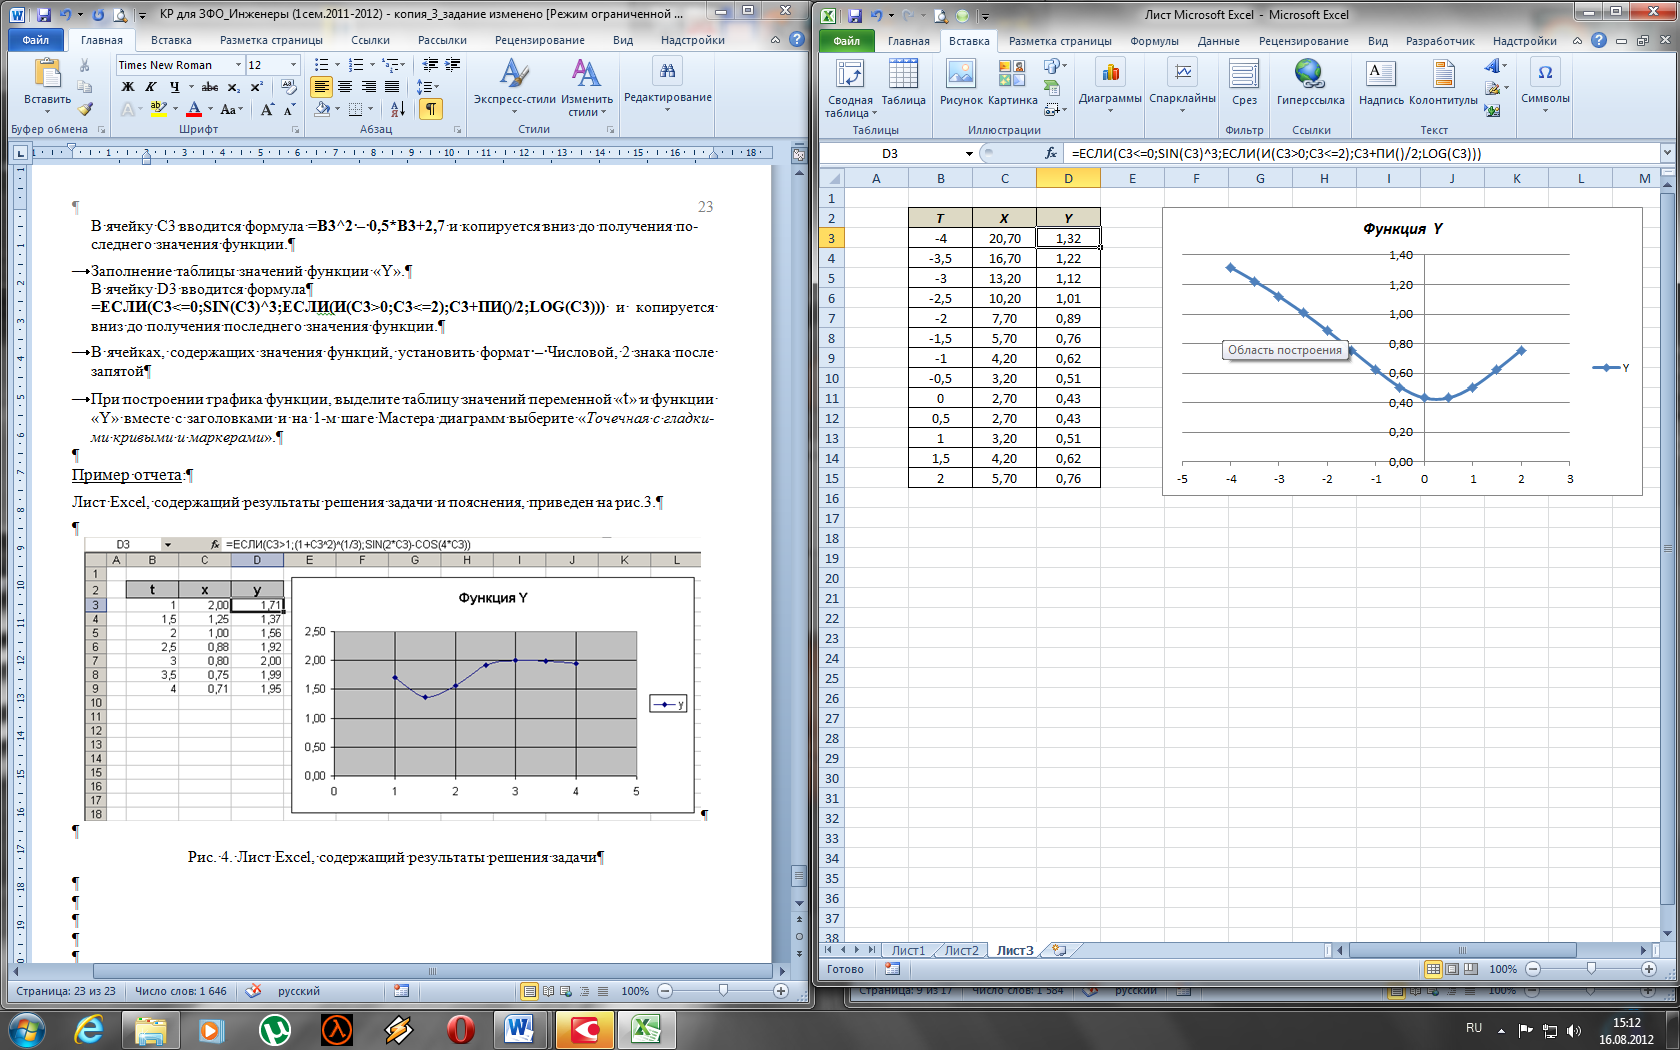
Task: Open the Word Файл tab
Action: tap(35, 40)
